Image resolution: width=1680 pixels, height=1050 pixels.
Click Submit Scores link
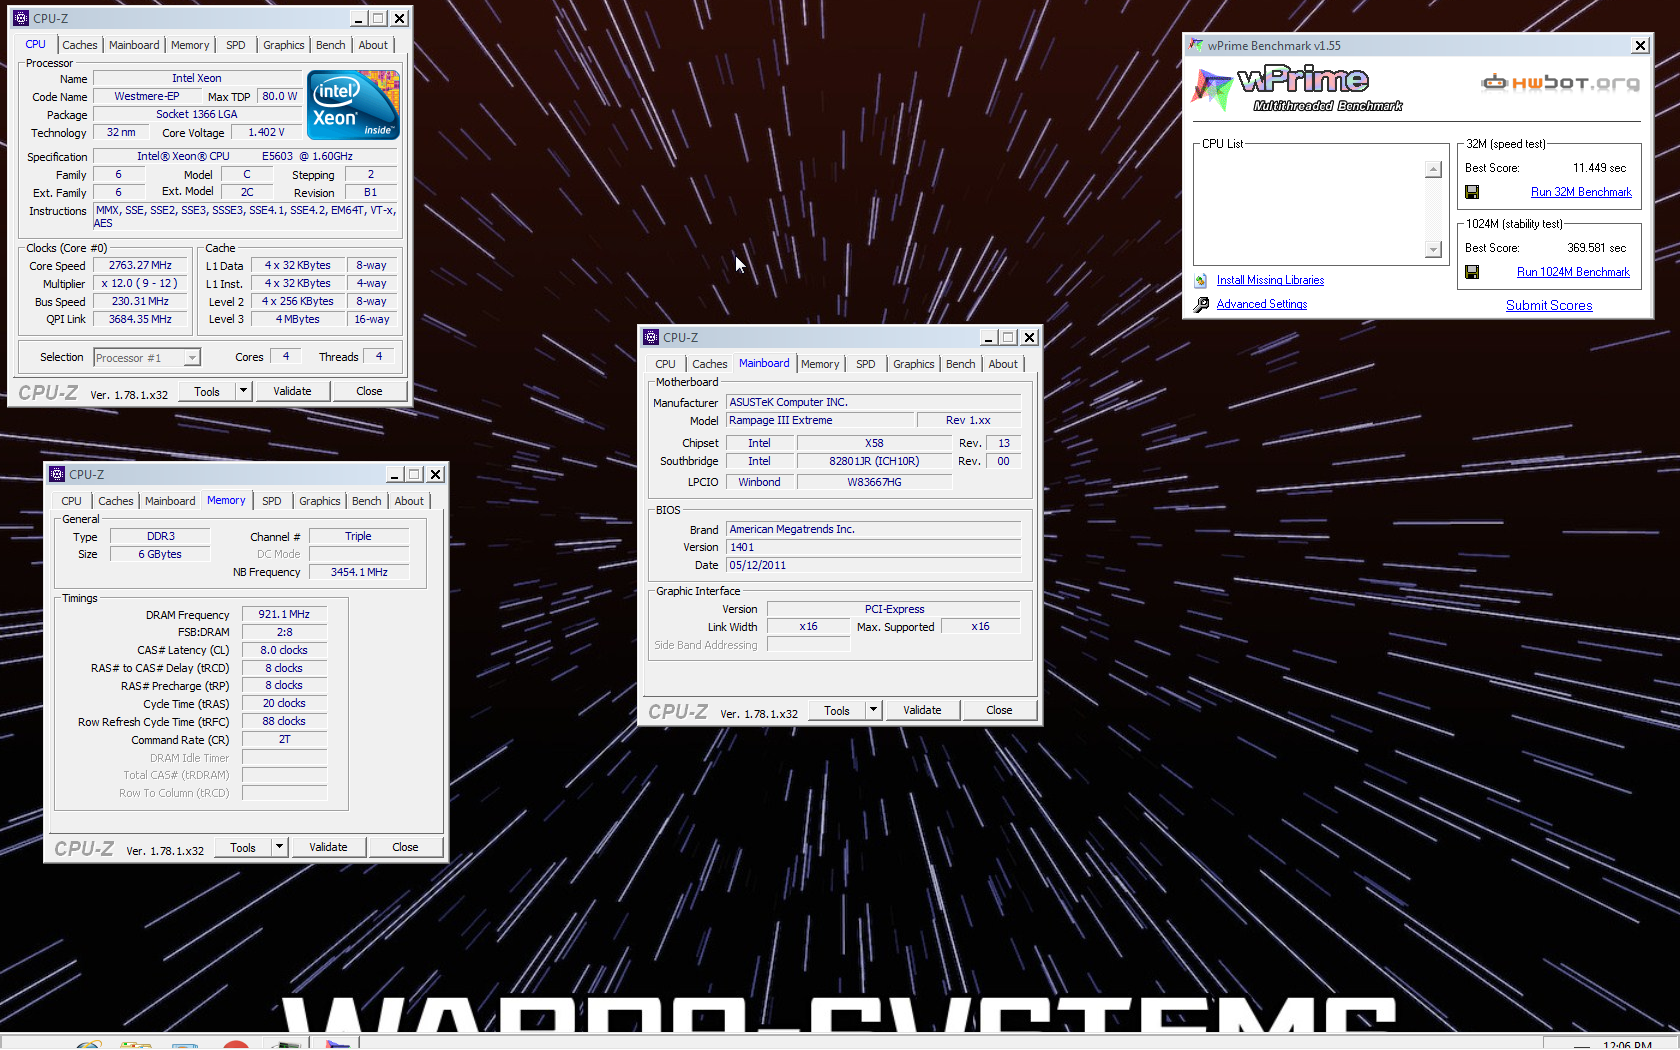point(1549,306)
